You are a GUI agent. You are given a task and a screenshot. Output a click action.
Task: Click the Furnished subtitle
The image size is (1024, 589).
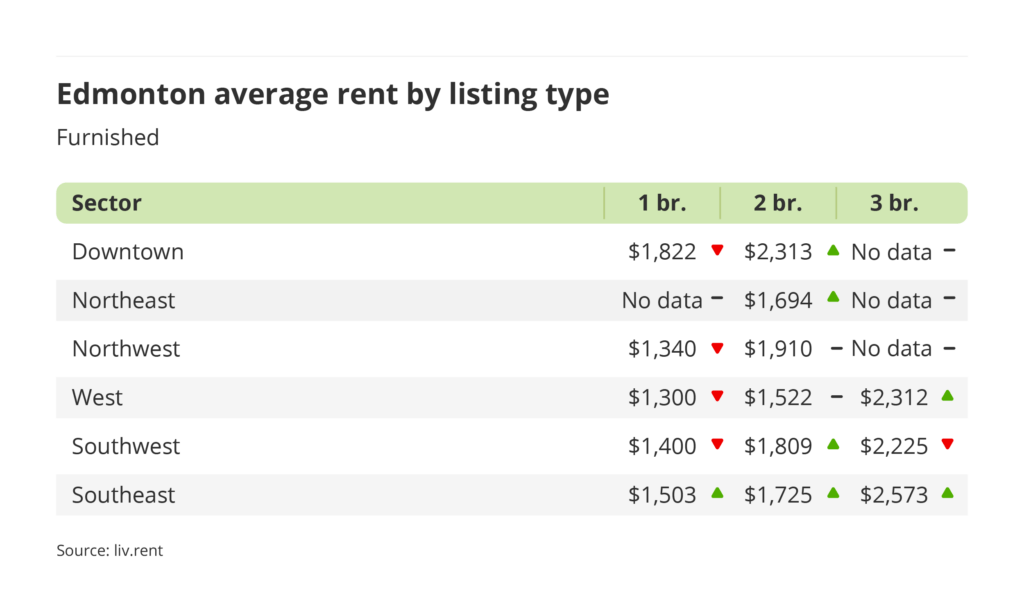pos(108,137)
